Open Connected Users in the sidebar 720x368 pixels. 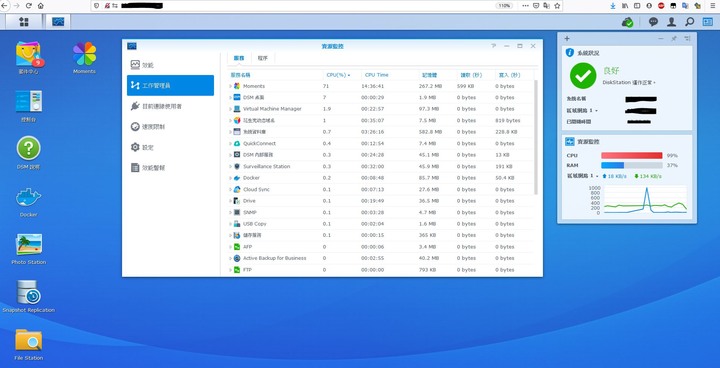[x=170, y=106]
